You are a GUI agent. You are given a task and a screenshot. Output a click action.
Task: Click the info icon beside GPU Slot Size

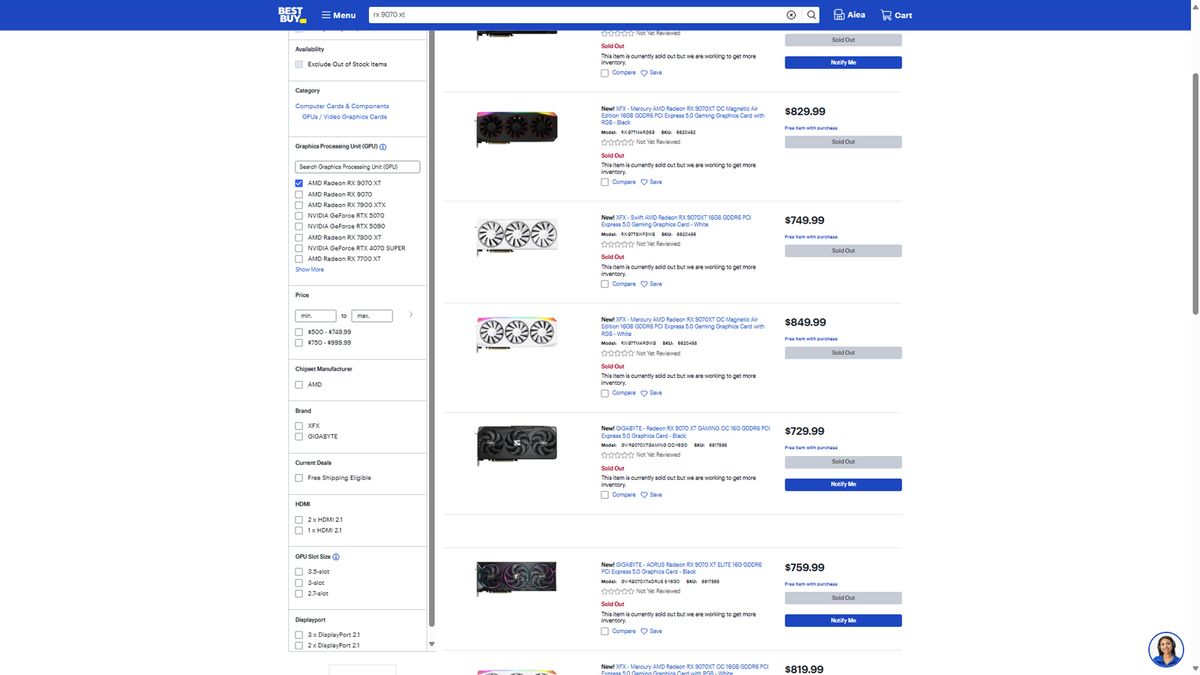pos(336,557)
